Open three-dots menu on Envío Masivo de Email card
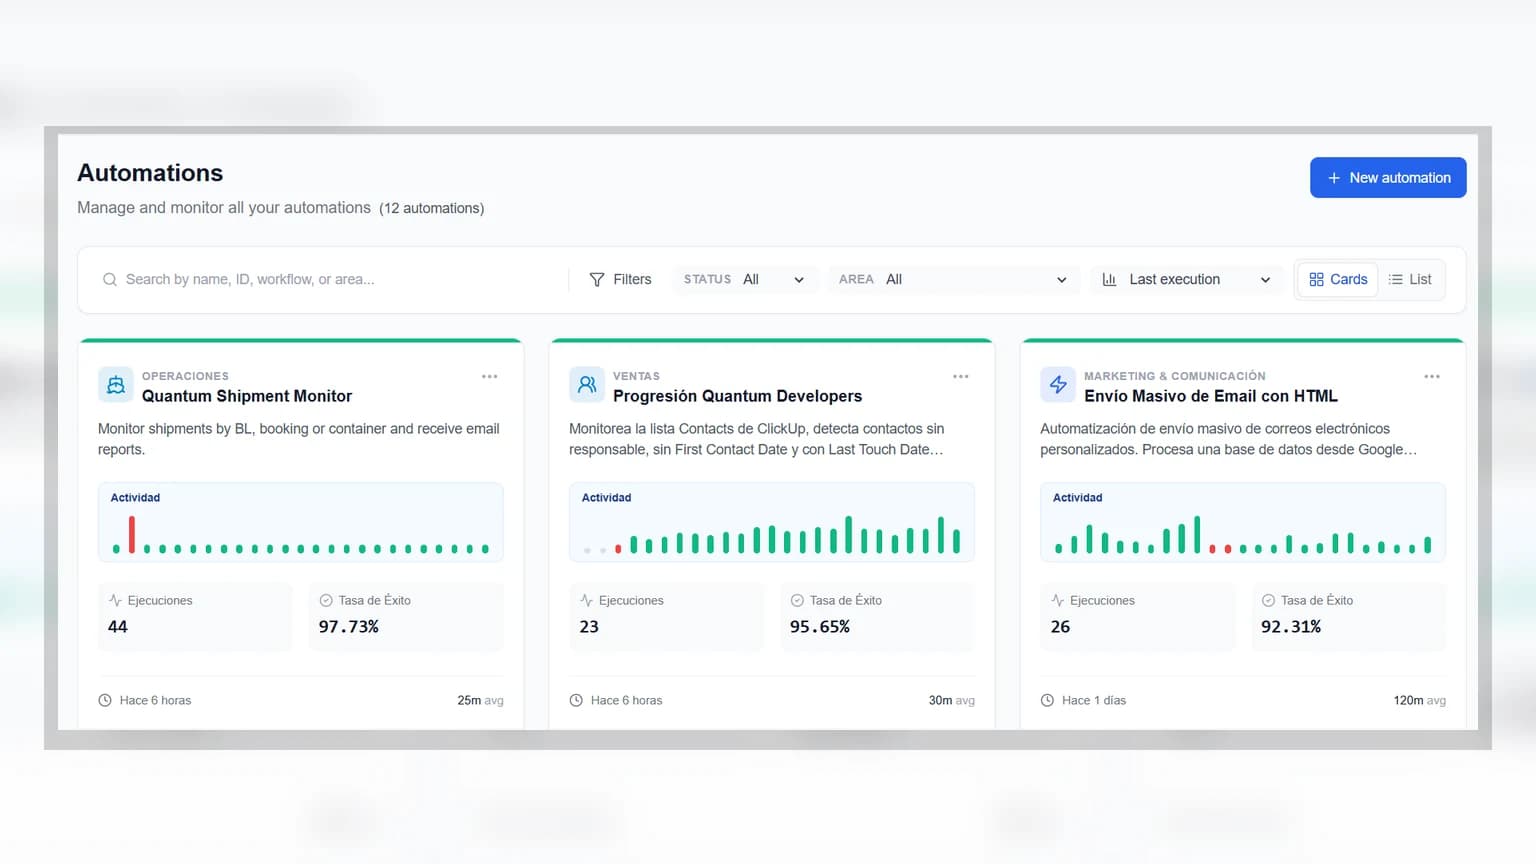Image resolution: width=1536 pixels, height=864 pixels. (x=1431, y=377)
